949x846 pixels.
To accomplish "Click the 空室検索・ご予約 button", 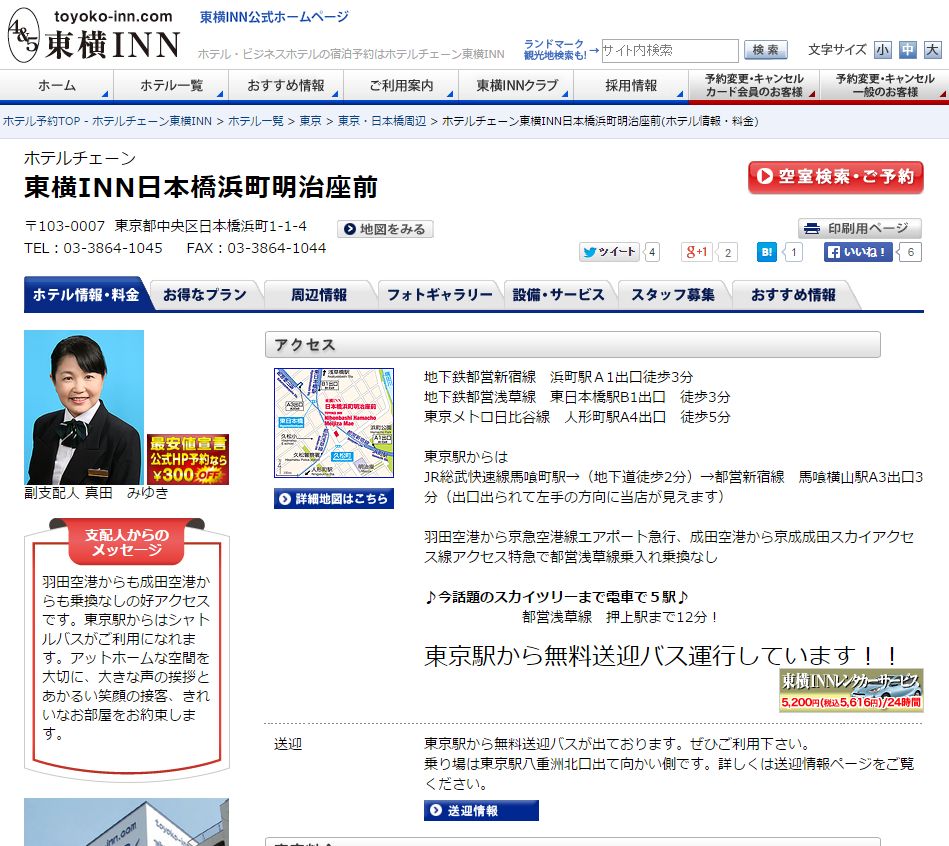I will (x=836, y=177).
